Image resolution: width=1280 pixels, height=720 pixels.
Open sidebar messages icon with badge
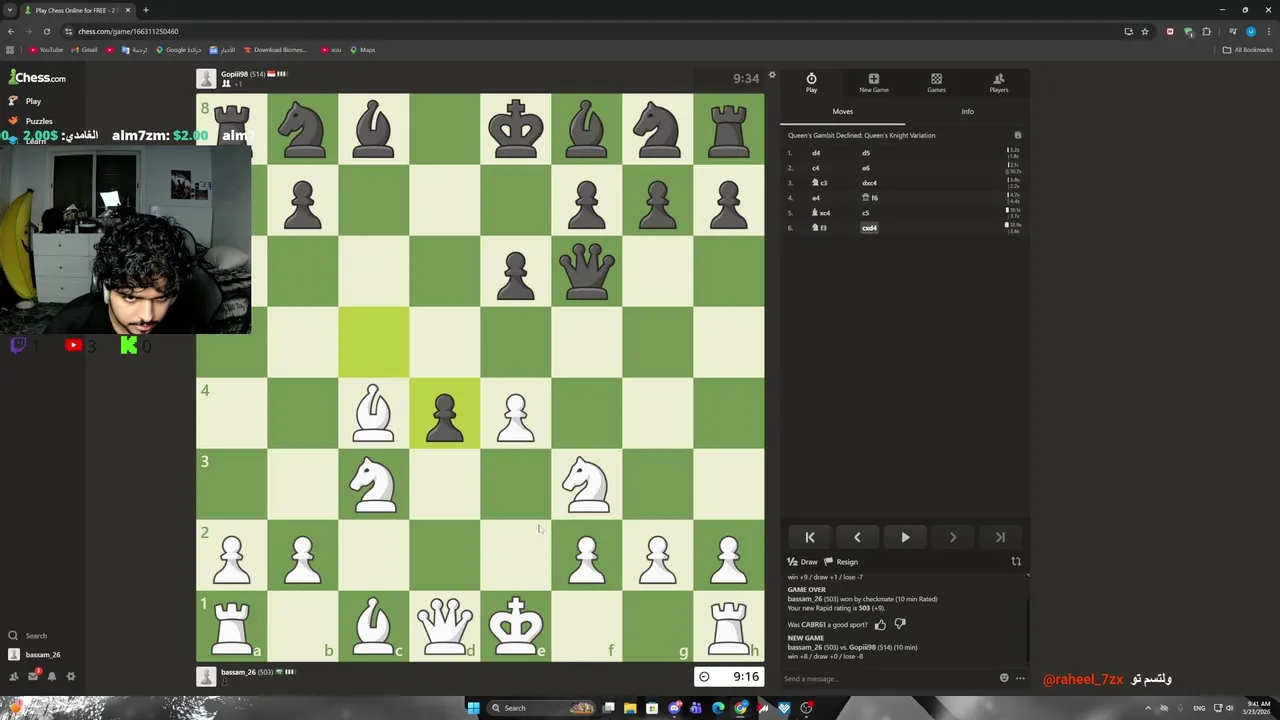tap(33, 676)
